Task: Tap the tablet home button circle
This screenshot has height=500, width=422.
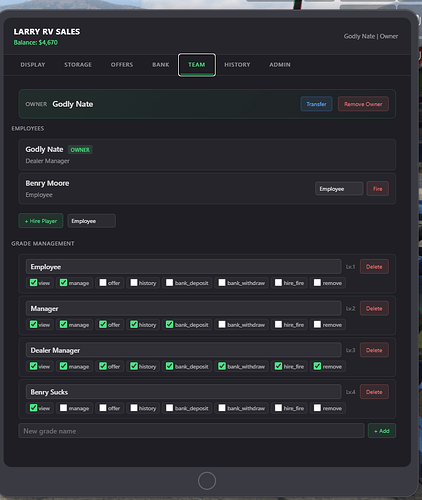Action: coord(207,481)
